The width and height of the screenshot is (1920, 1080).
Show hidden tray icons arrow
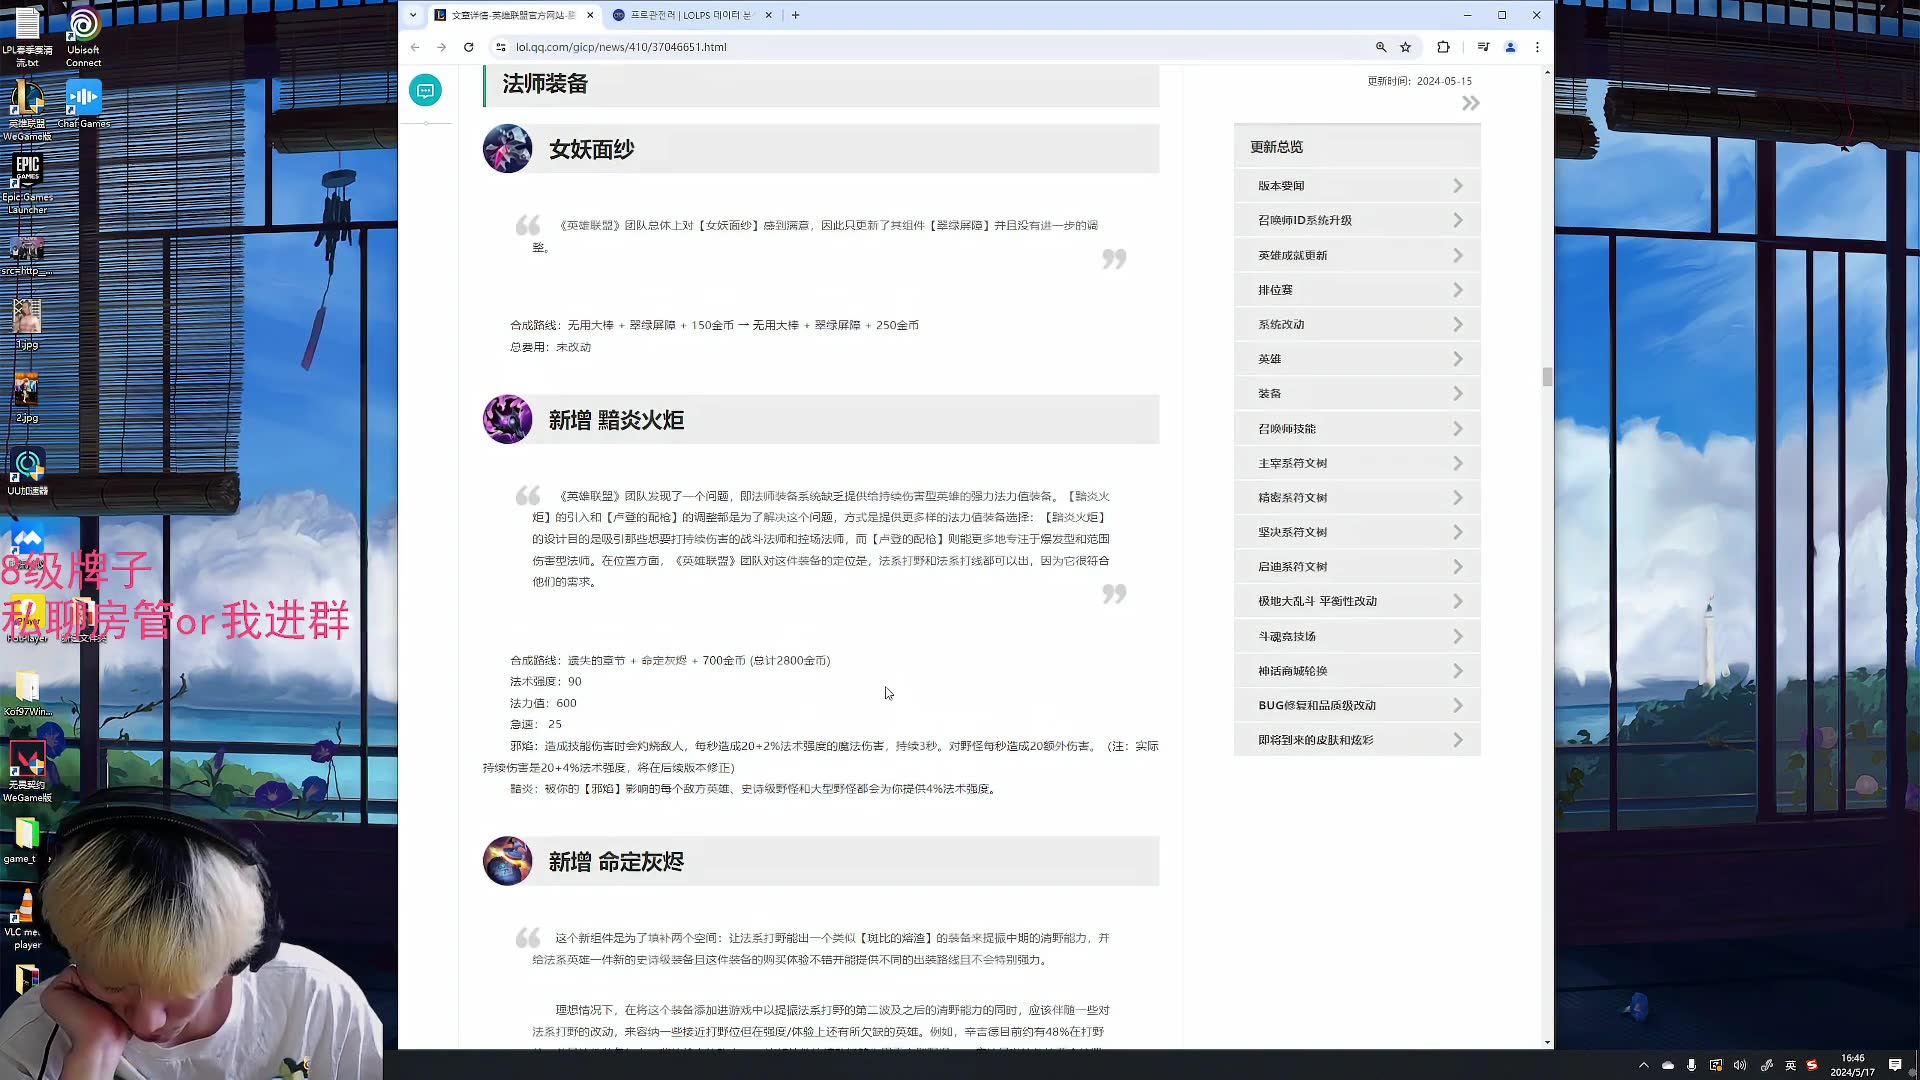click(x=1643, y=1065)
